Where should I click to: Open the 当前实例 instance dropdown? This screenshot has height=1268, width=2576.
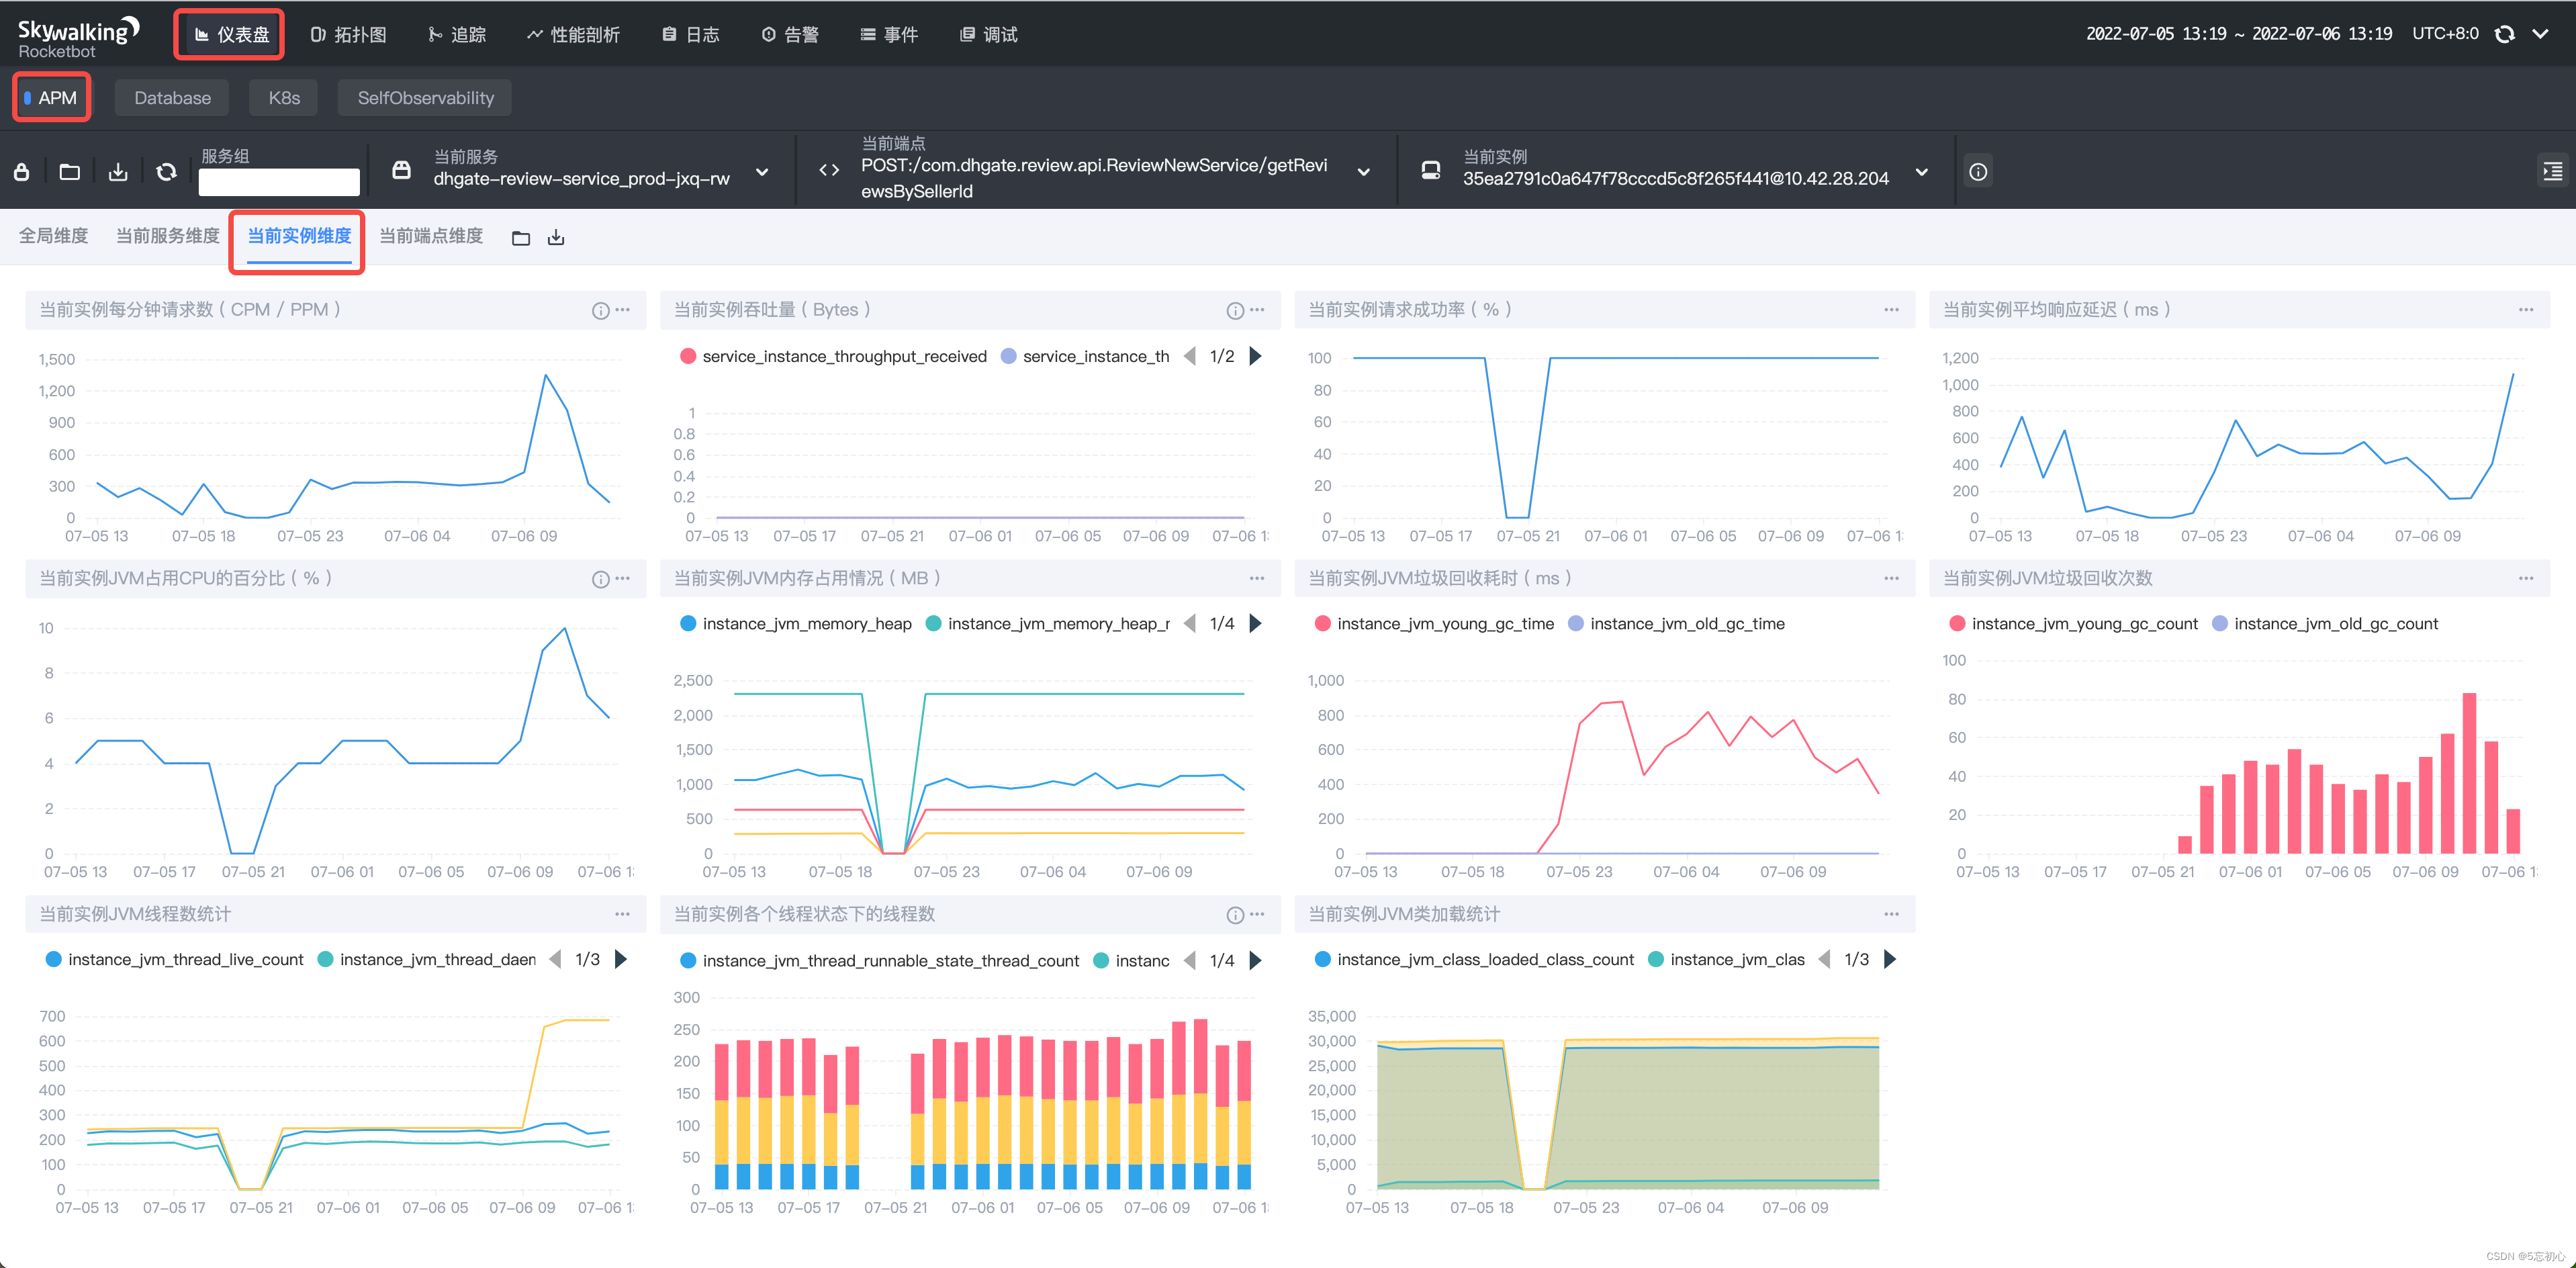tap(1676, 170)
